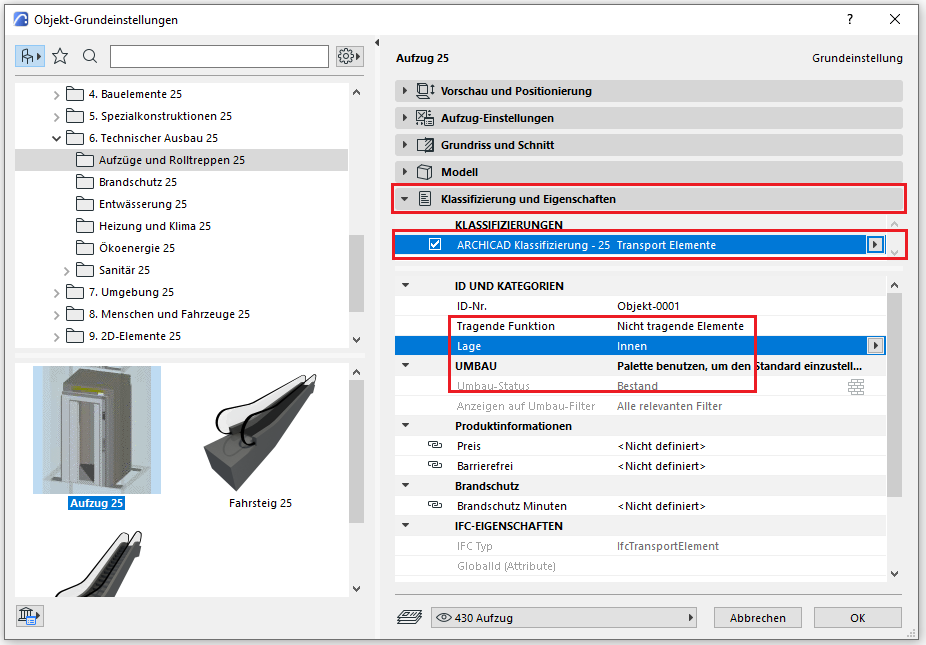Click the layer icon beside 430 Aufzug

point(409,618)
